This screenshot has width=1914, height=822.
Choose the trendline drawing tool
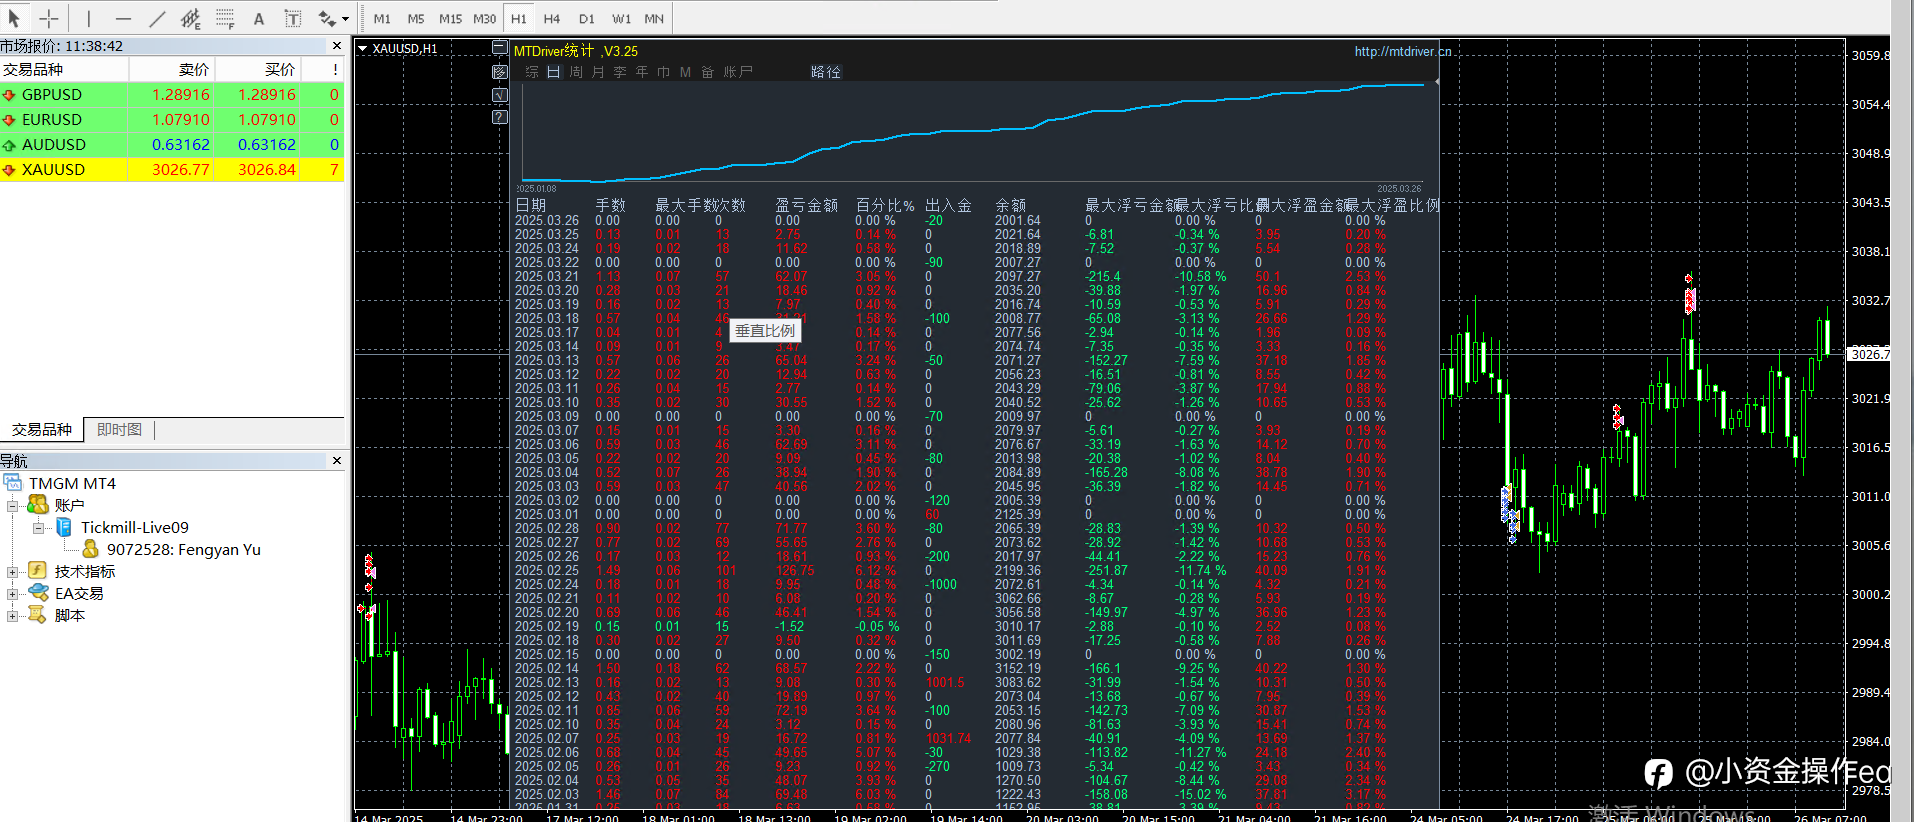[x=157, y=18]
